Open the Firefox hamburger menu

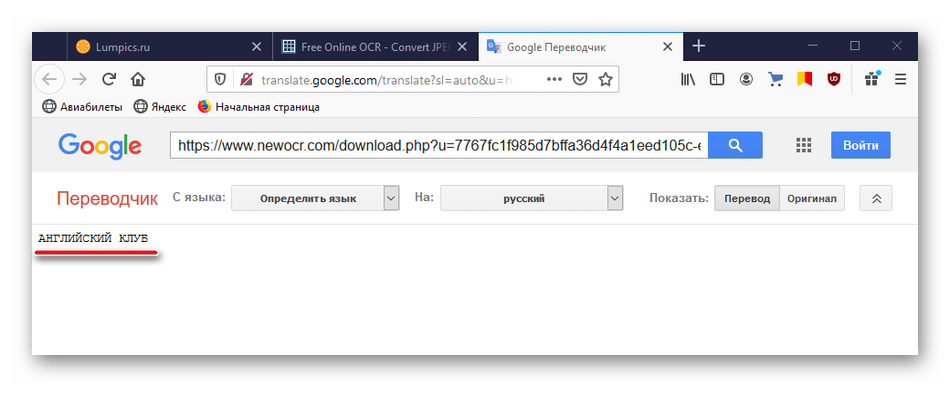(900, 79)
